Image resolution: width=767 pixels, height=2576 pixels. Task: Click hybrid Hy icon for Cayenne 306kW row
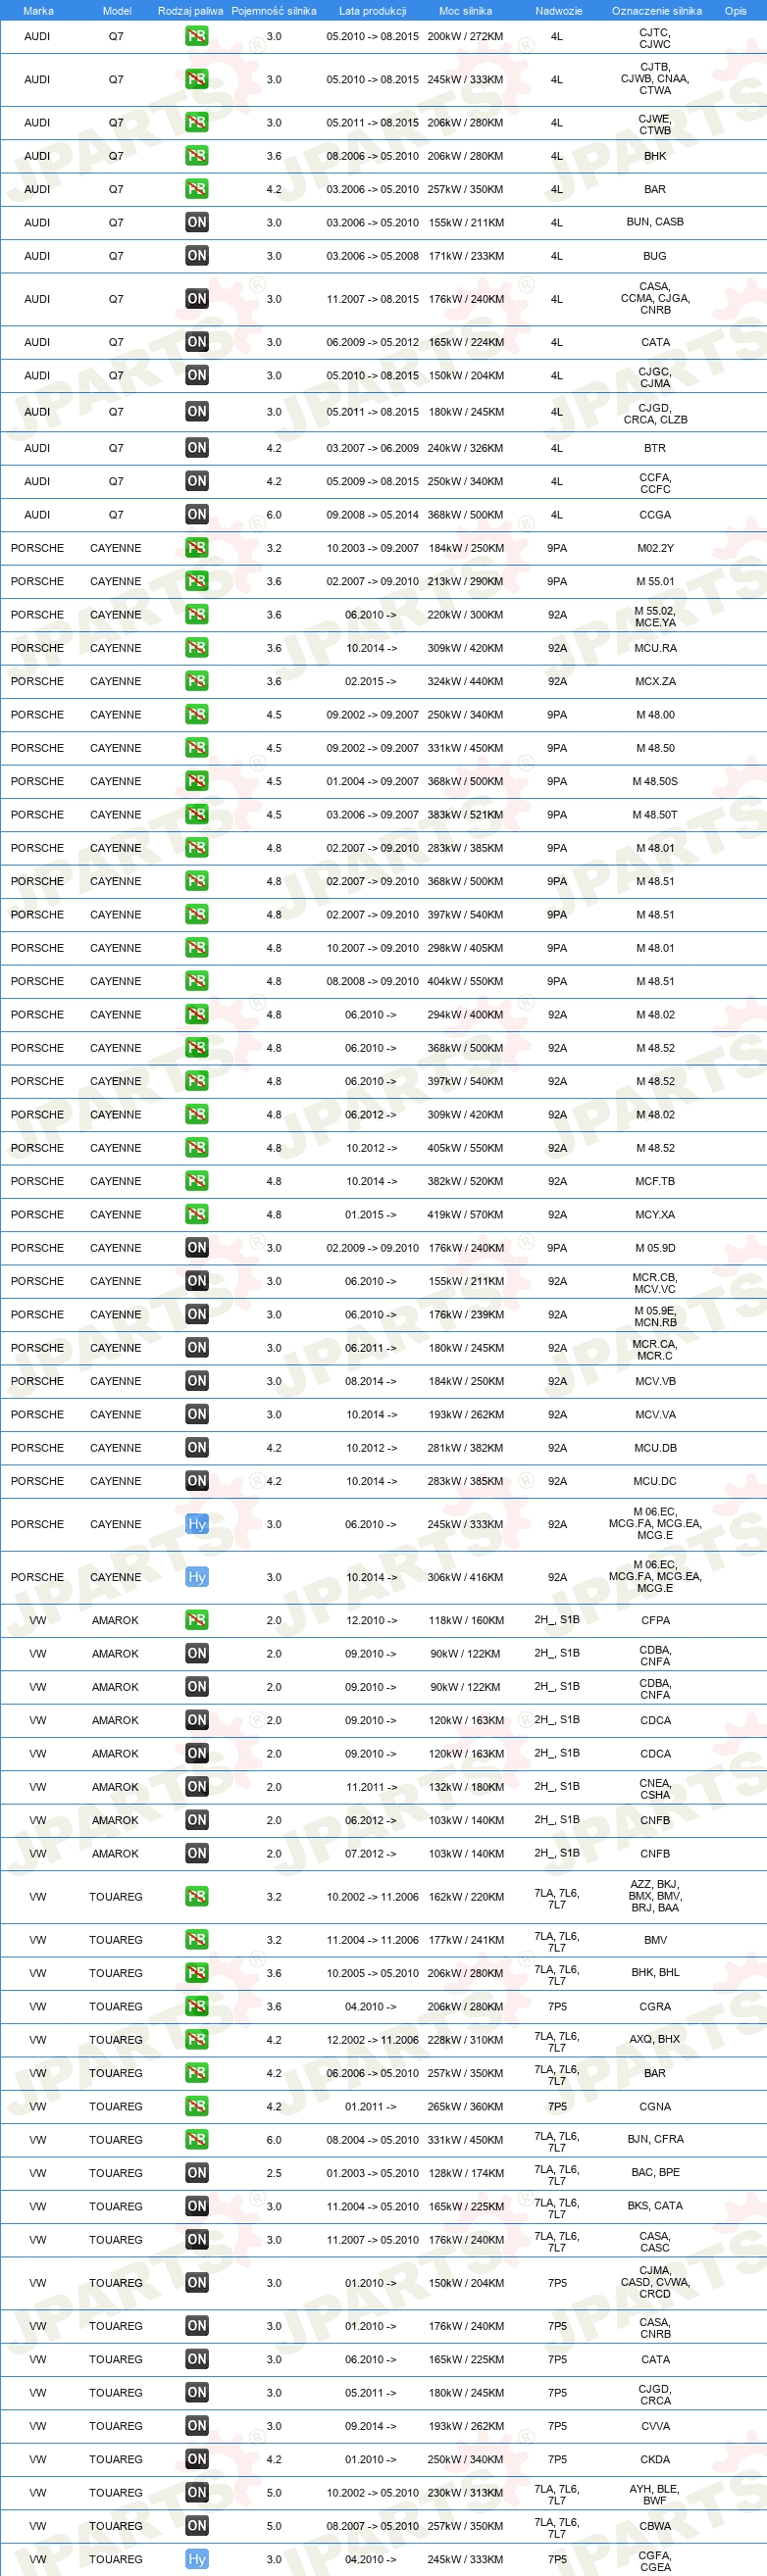[197, 1577]
